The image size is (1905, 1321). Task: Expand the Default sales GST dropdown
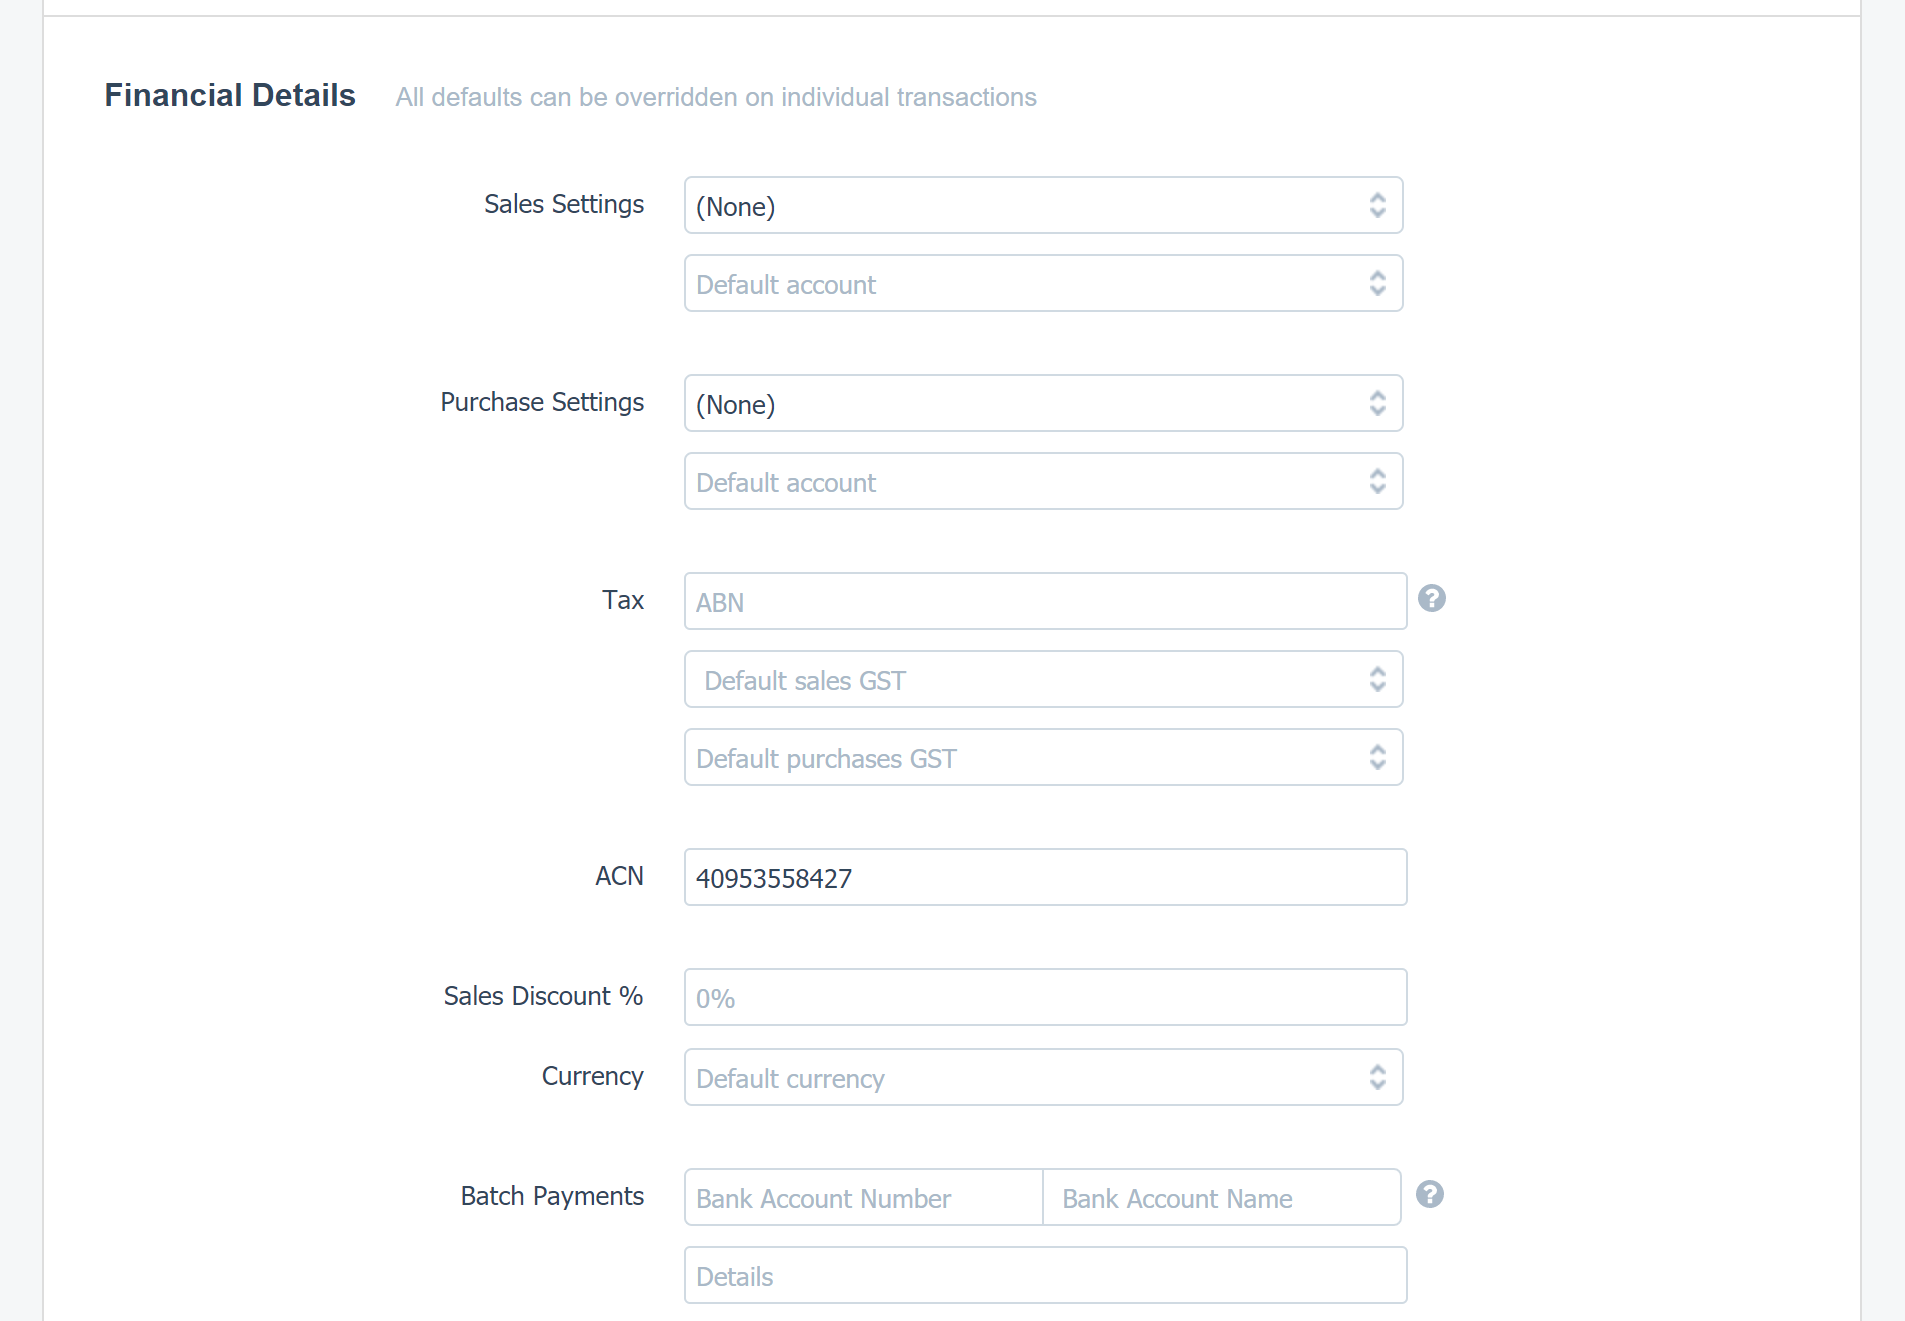(1043, 679)
